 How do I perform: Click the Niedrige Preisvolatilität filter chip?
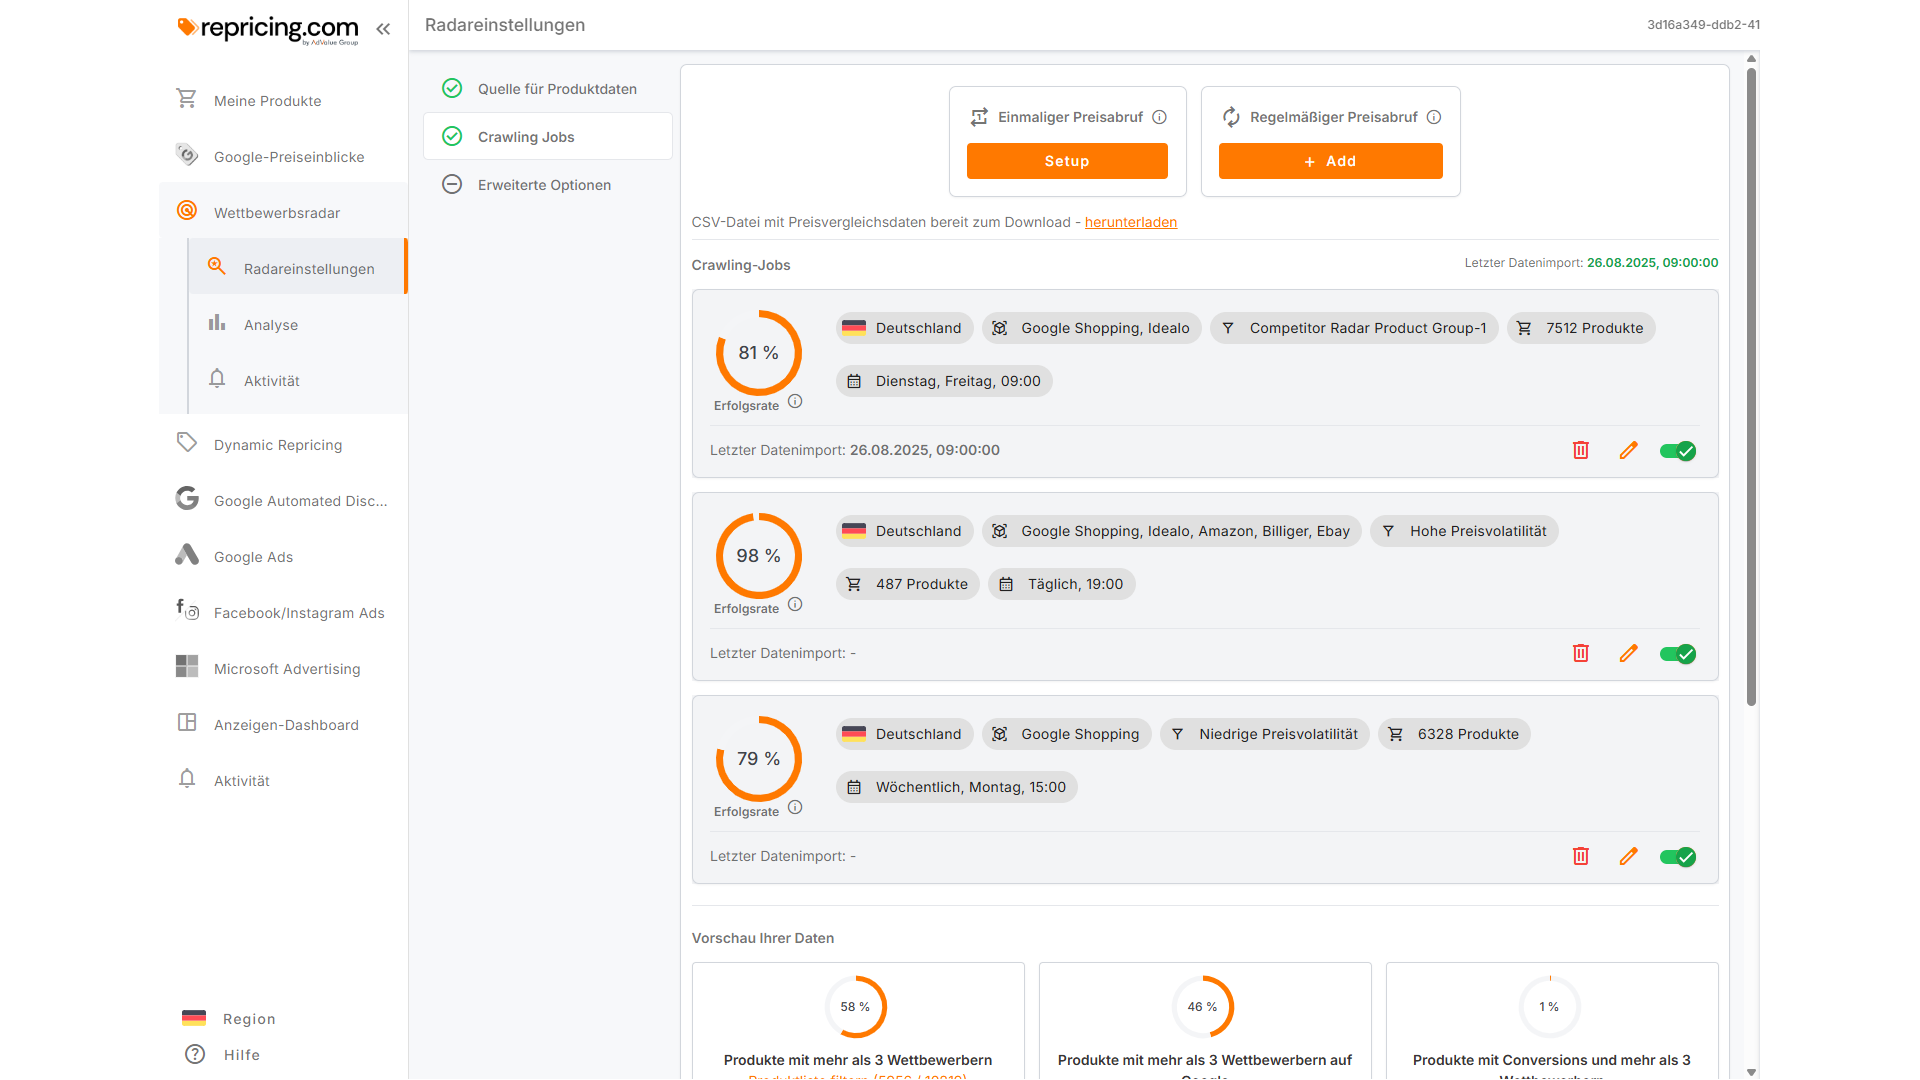(x=1264, y=734)
